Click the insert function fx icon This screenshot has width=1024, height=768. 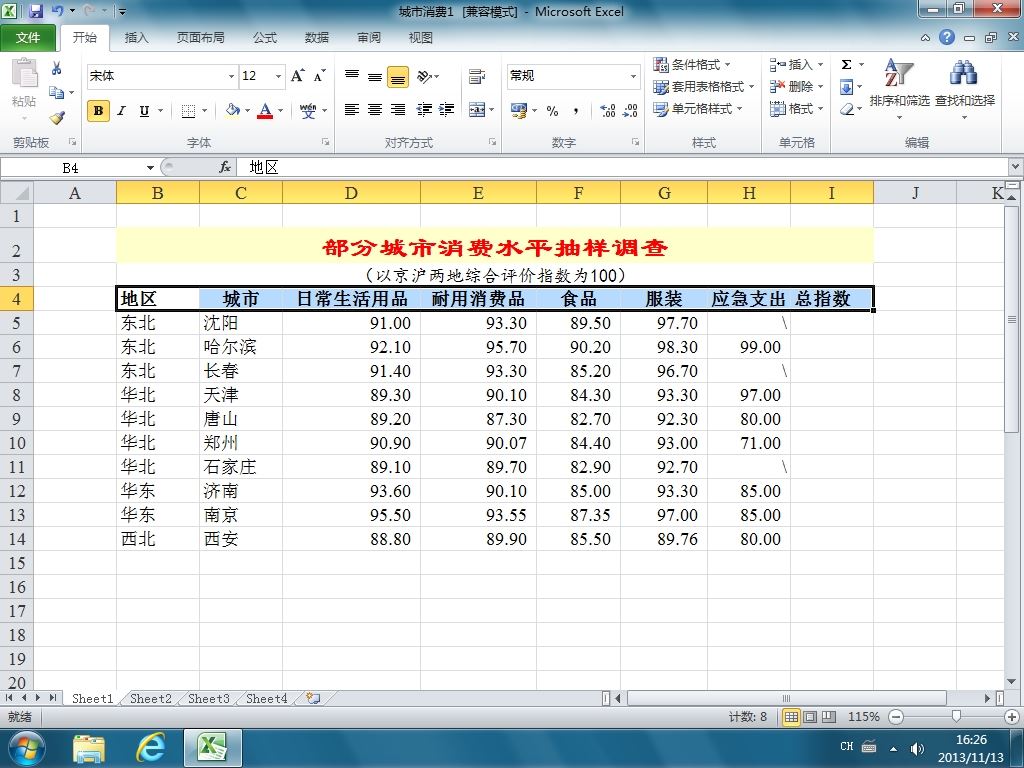225,168
